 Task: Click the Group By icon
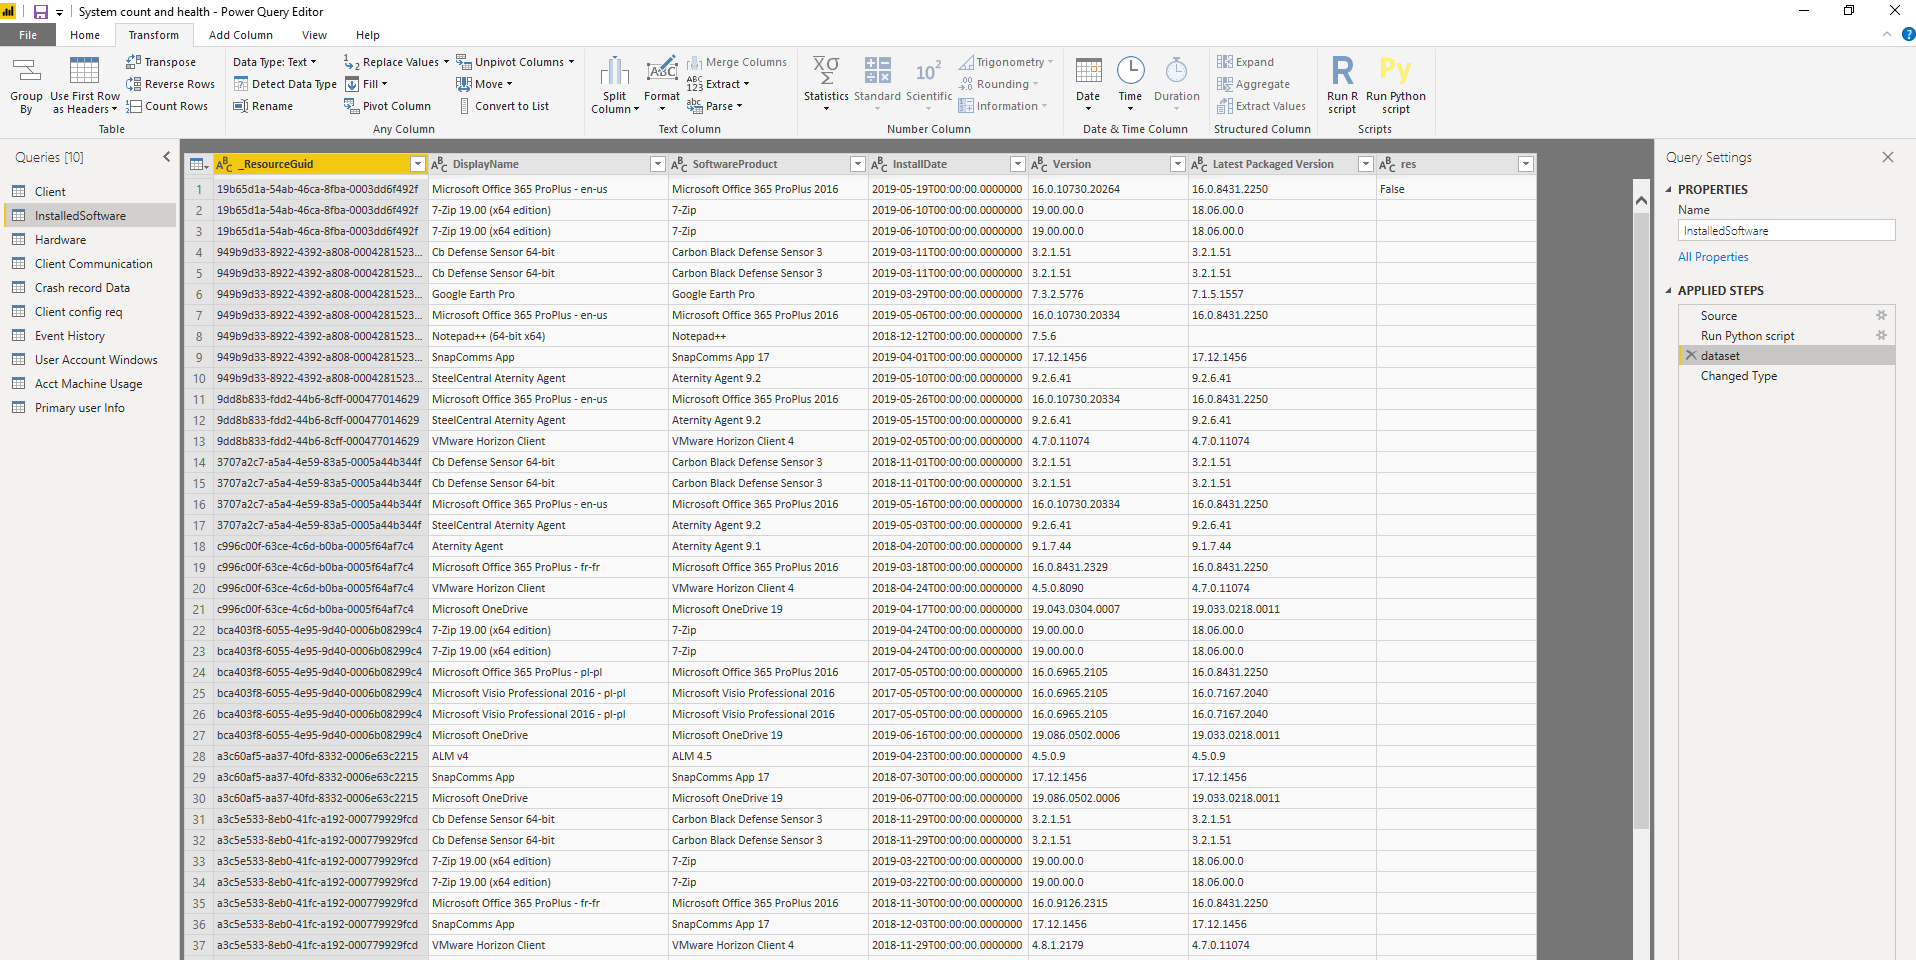pyautogui.click(x=26, y=71)
